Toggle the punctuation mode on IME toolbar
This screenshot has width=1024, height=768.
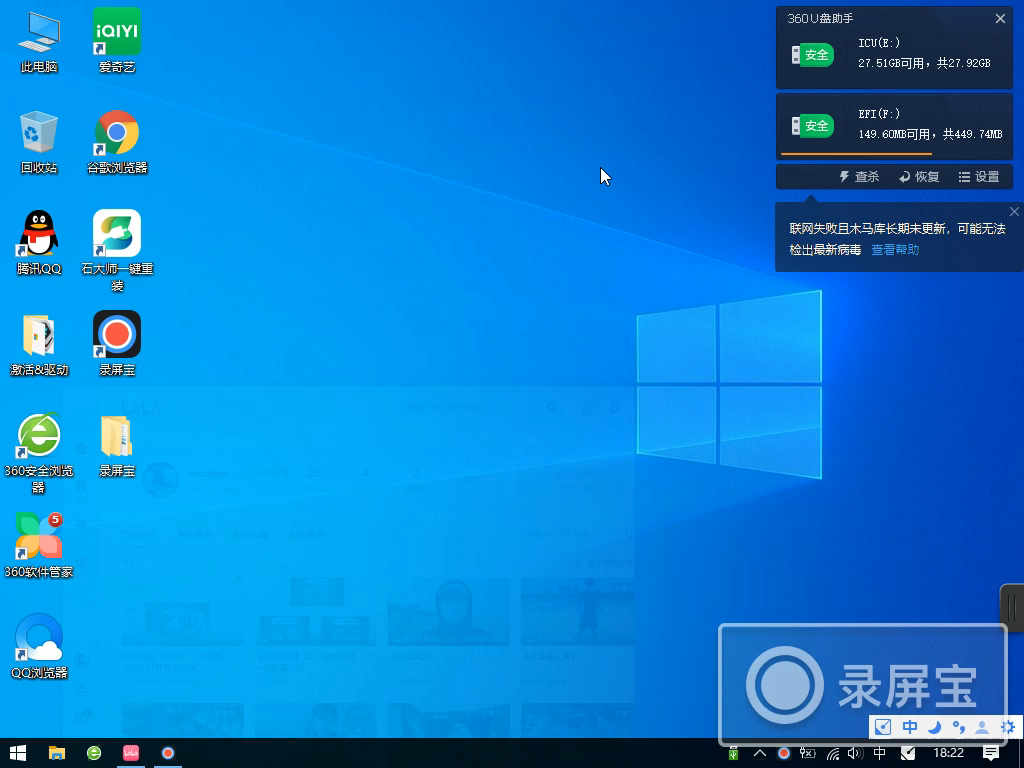pos(958,726)
